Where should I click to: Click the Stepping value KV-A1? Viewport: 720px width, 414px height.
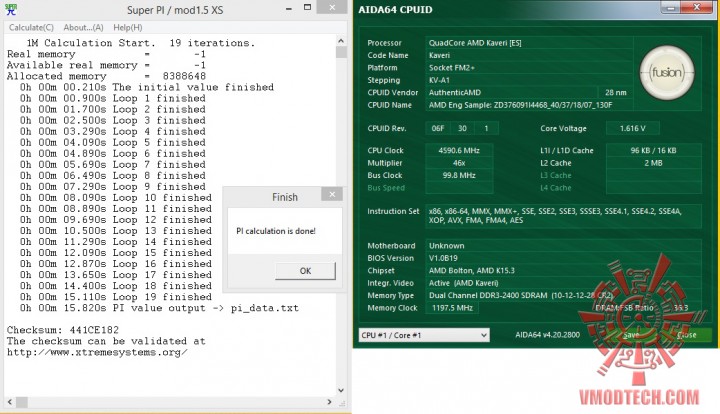pos(439,80)
